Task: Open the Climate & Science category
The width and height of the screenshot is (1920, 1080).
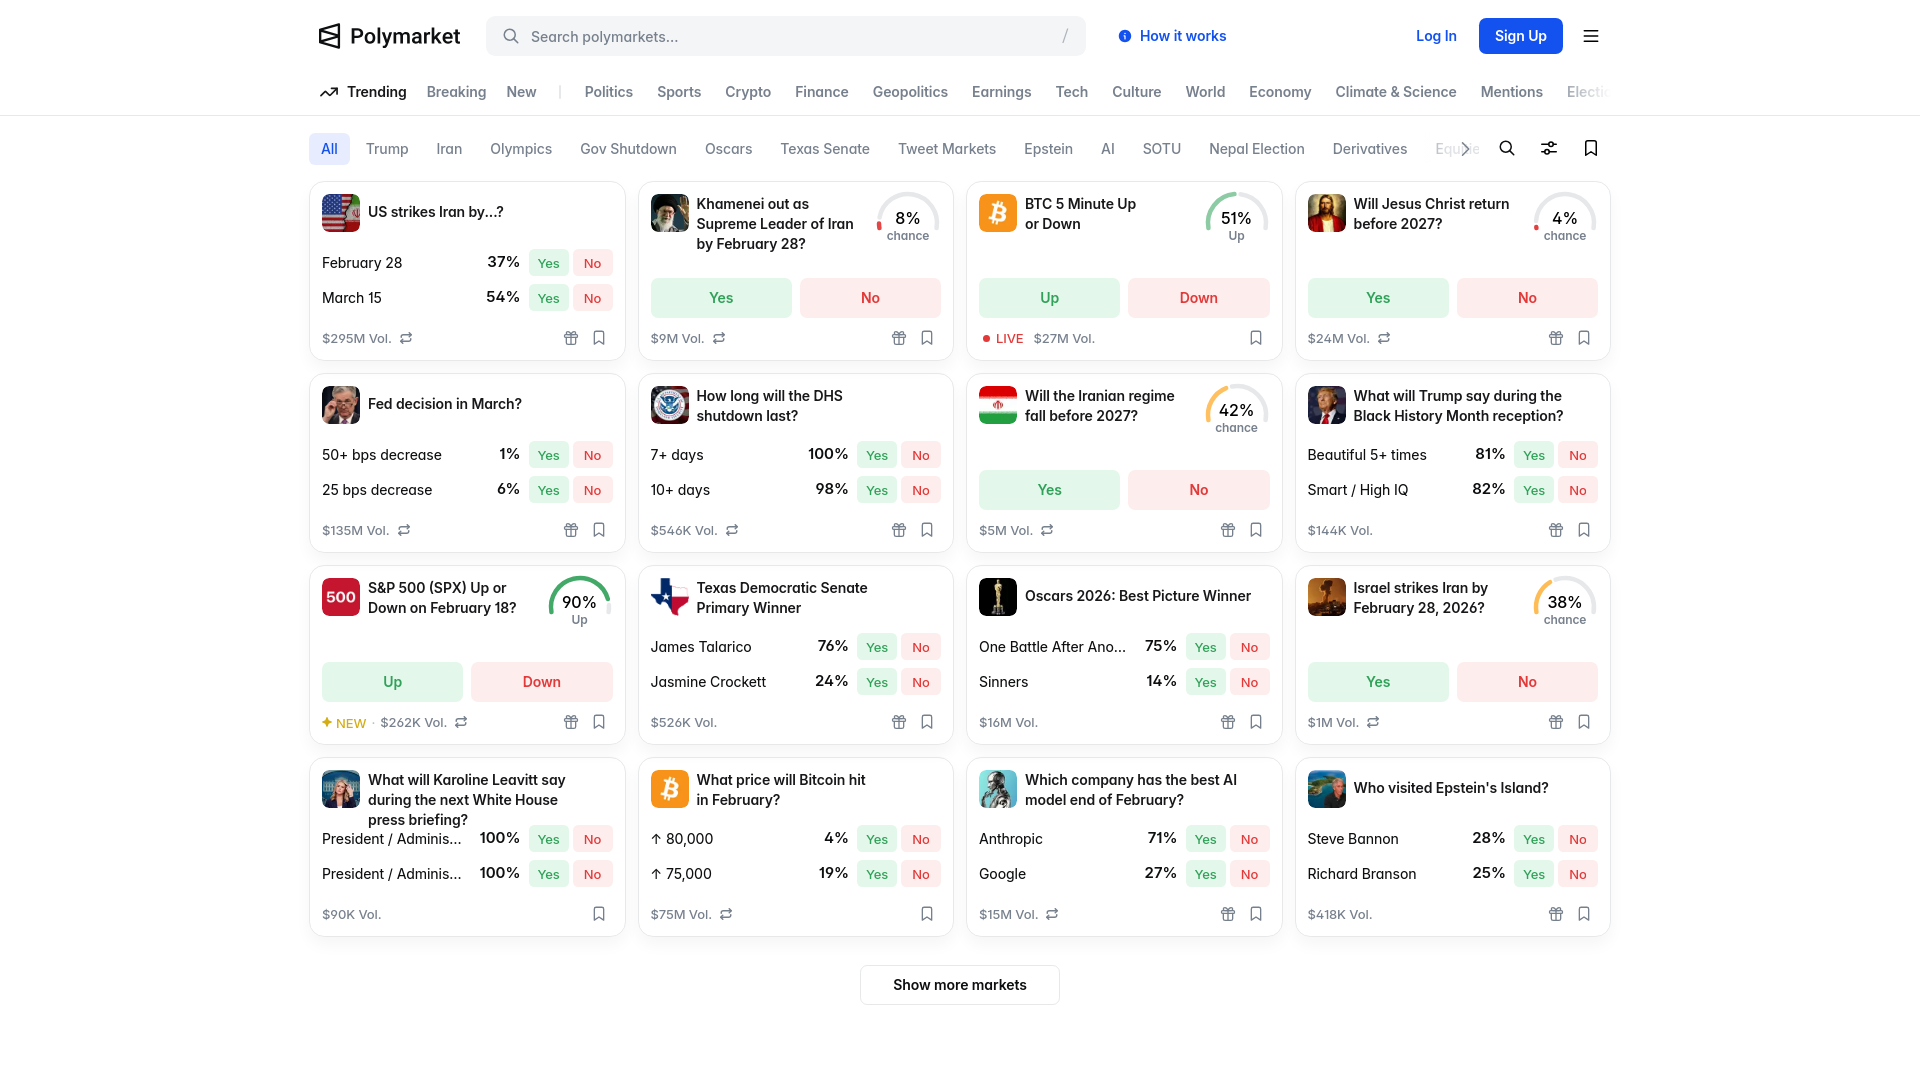Action: (1395, 92)
